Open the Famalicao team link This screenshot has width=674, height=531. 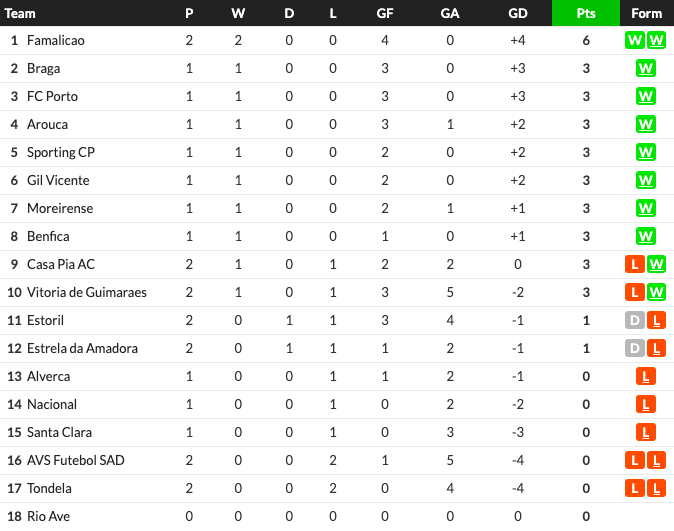[x=56, y=40]
